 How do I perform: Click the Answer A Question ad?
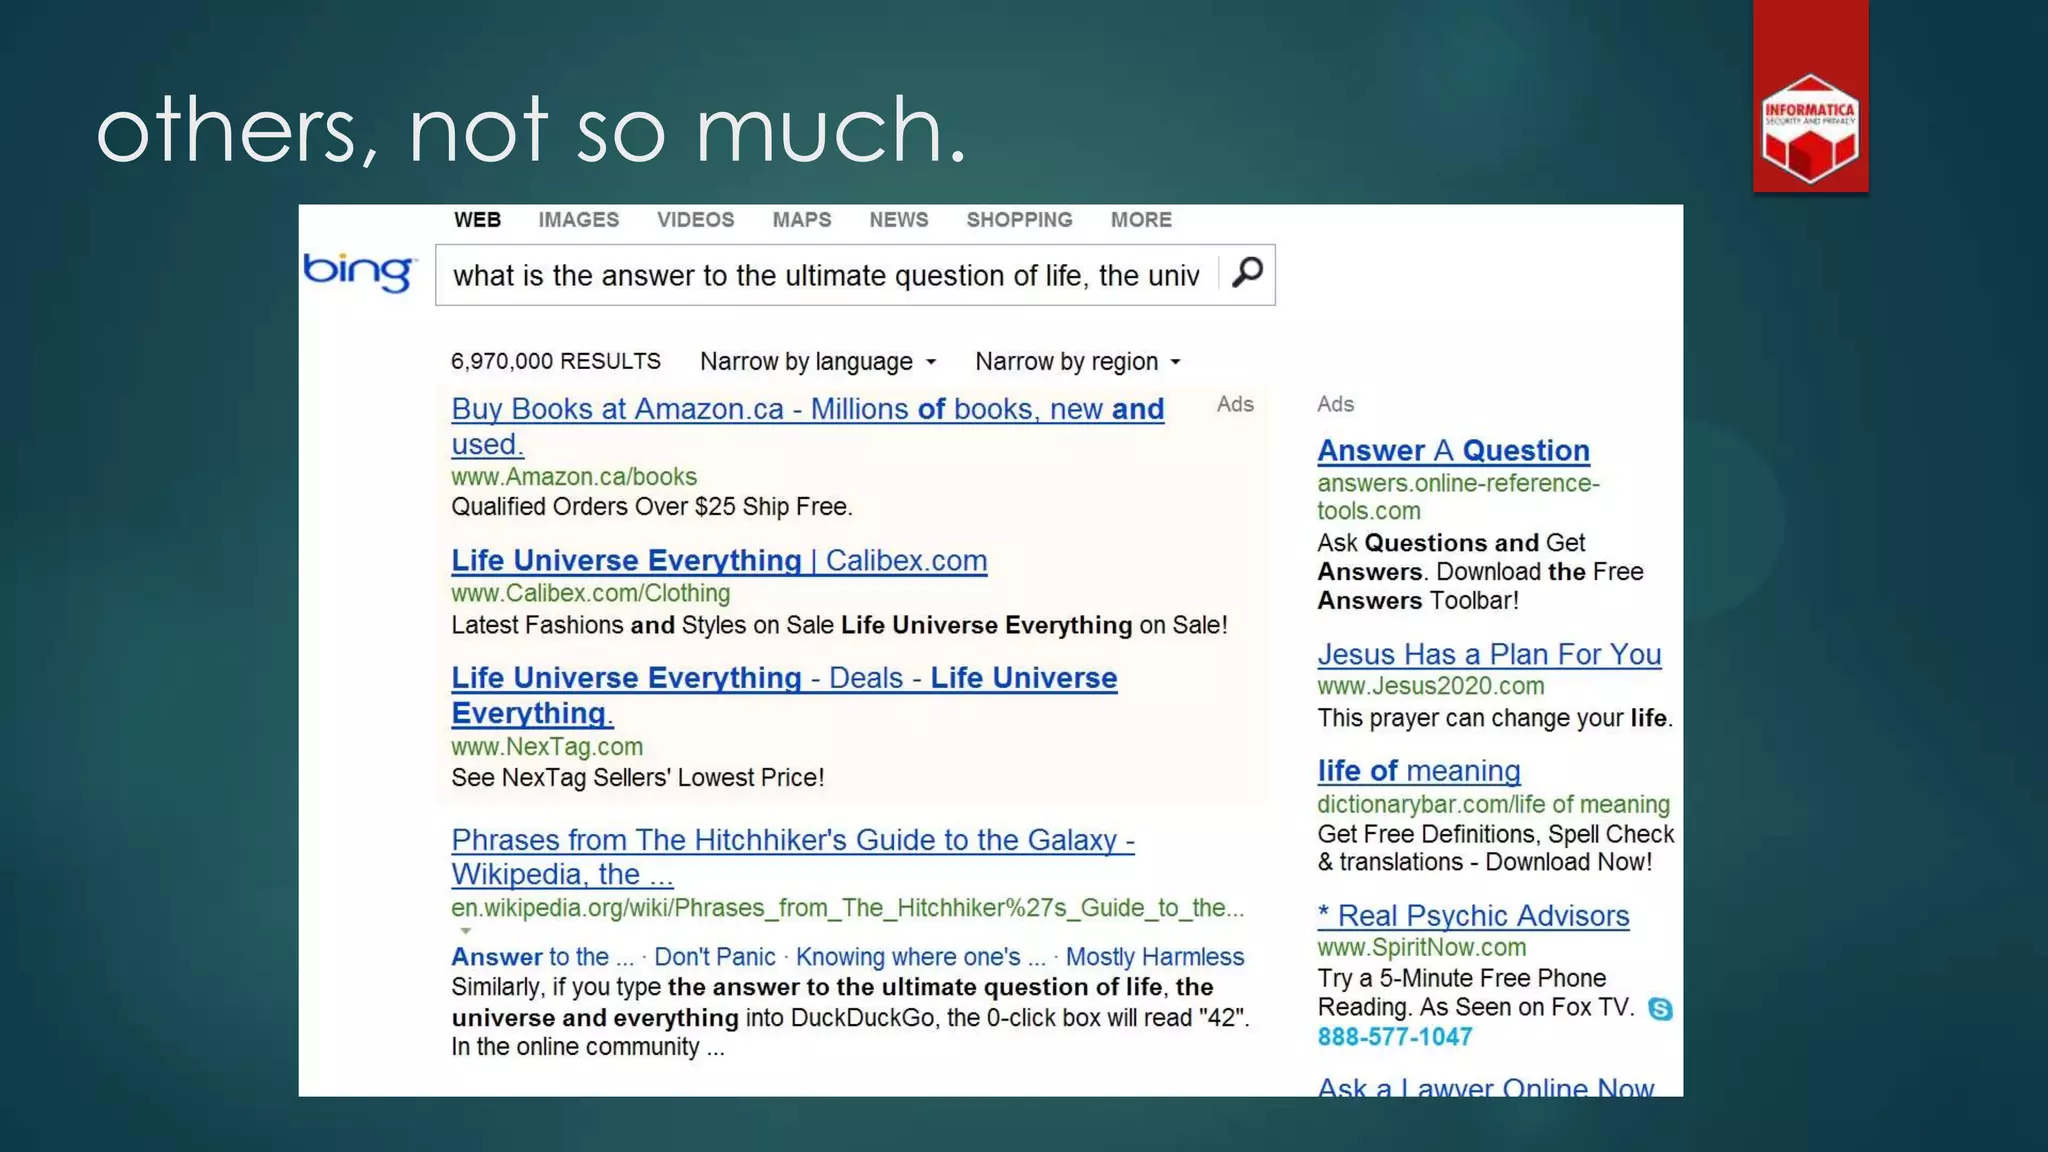click(1452, 451)
